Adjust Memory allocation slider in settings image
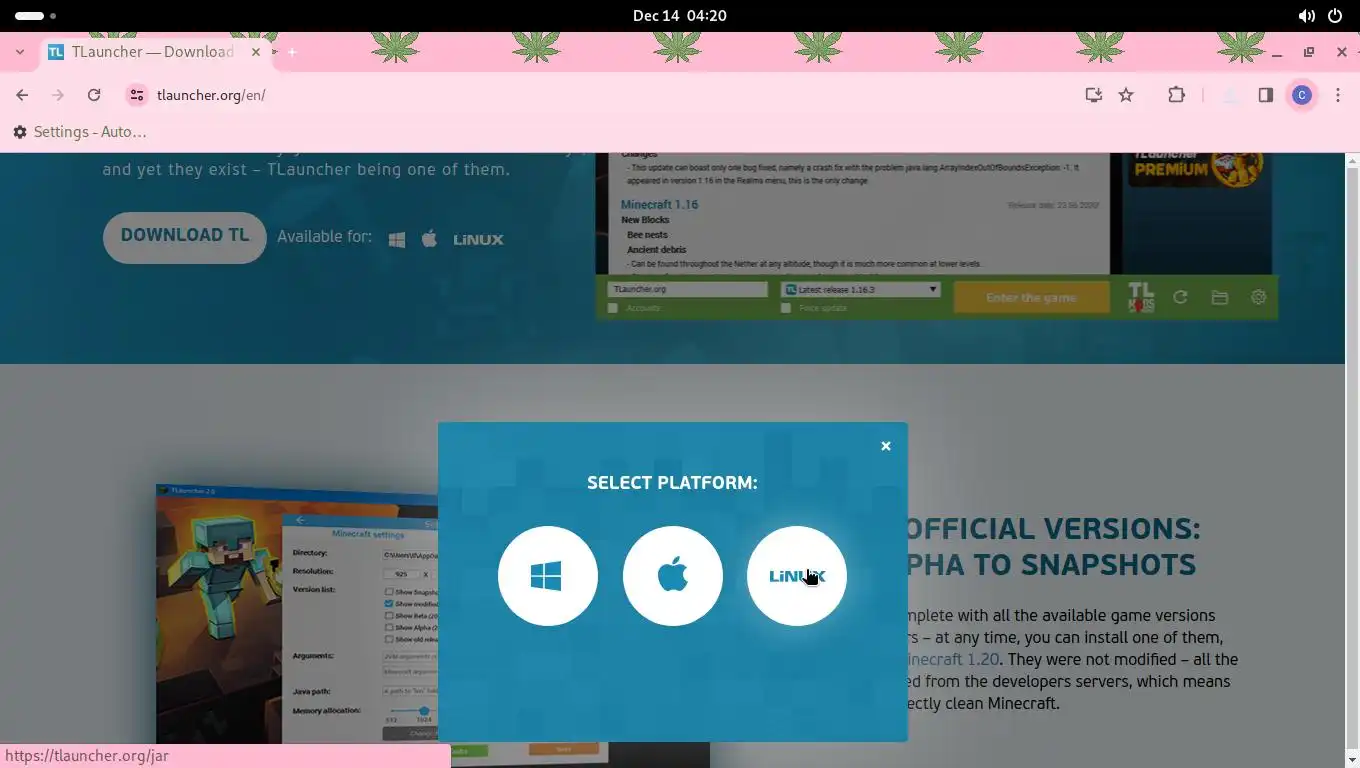Screen dimensions: 1360x768 424,711
